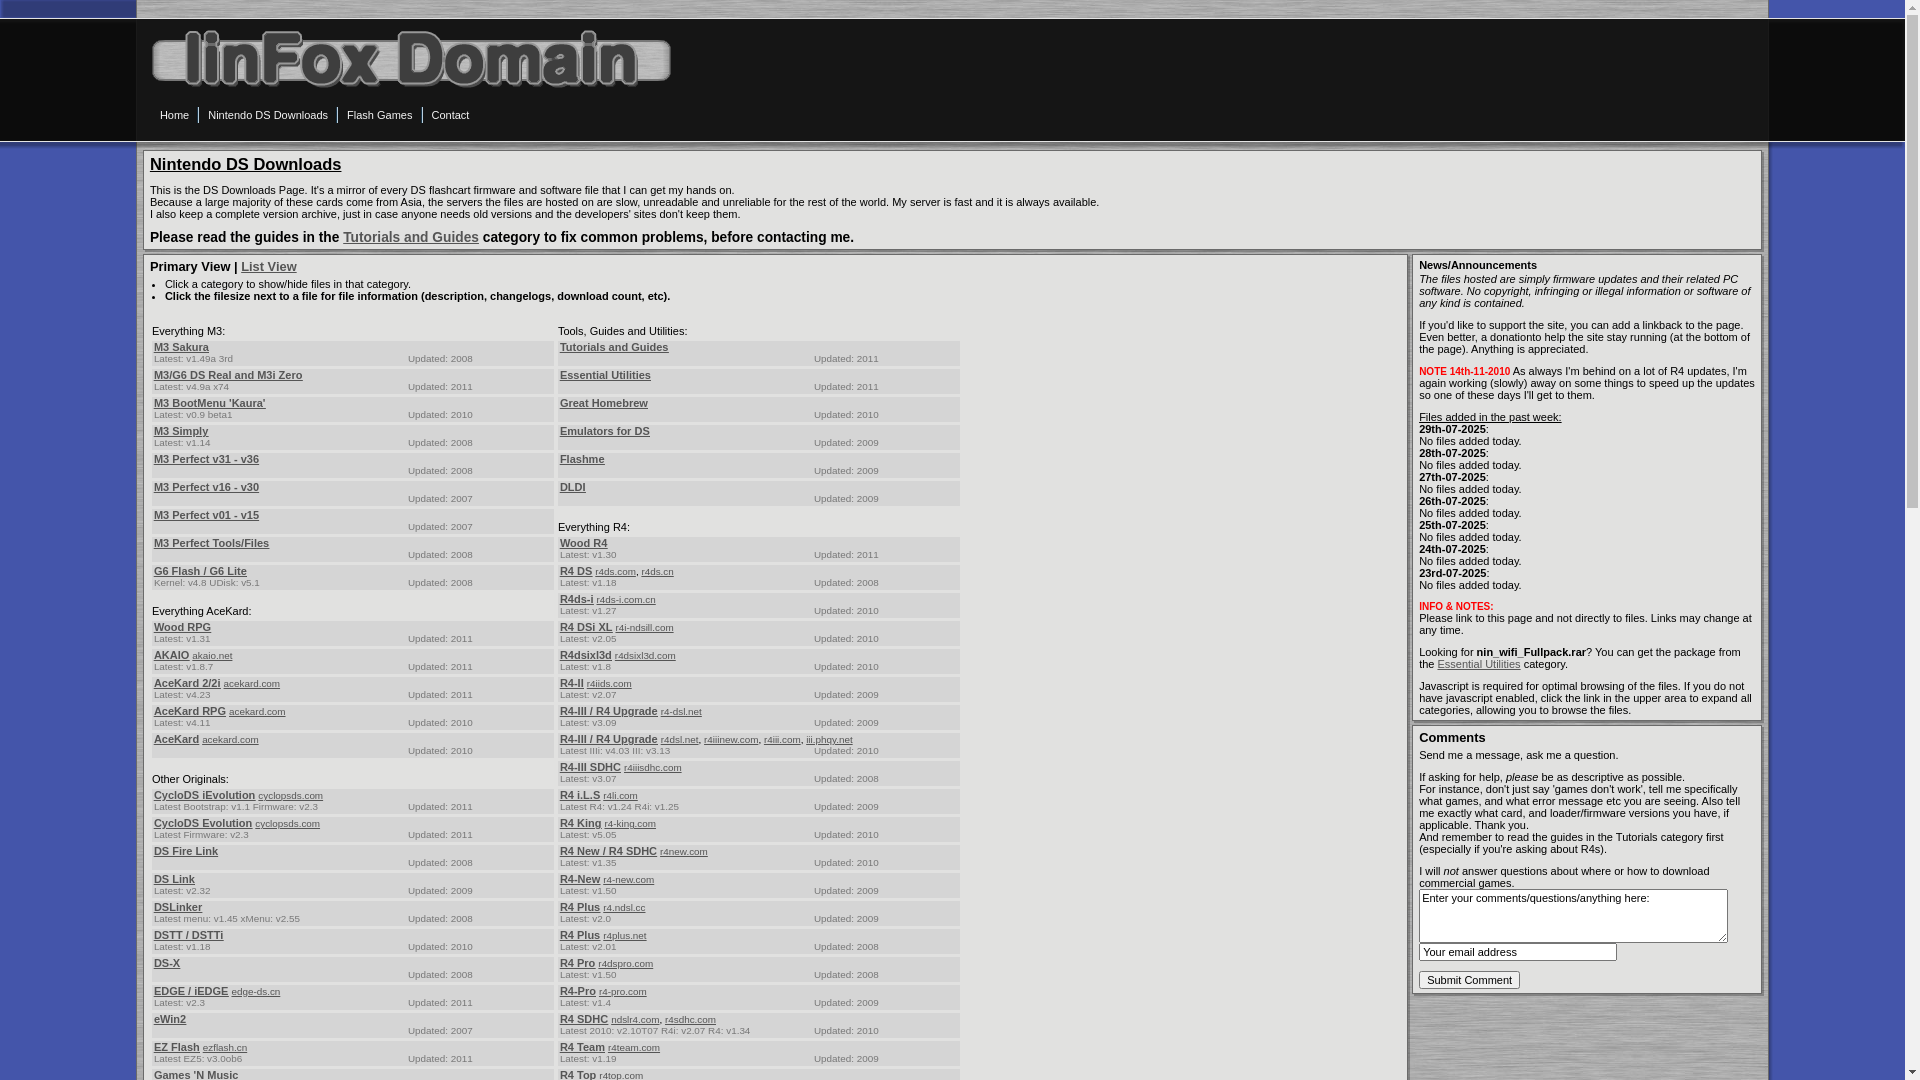This screenshot has height=1080, width=1920.
Task: Open R4-III SDHC category
Action: click(x=590, y=767)
